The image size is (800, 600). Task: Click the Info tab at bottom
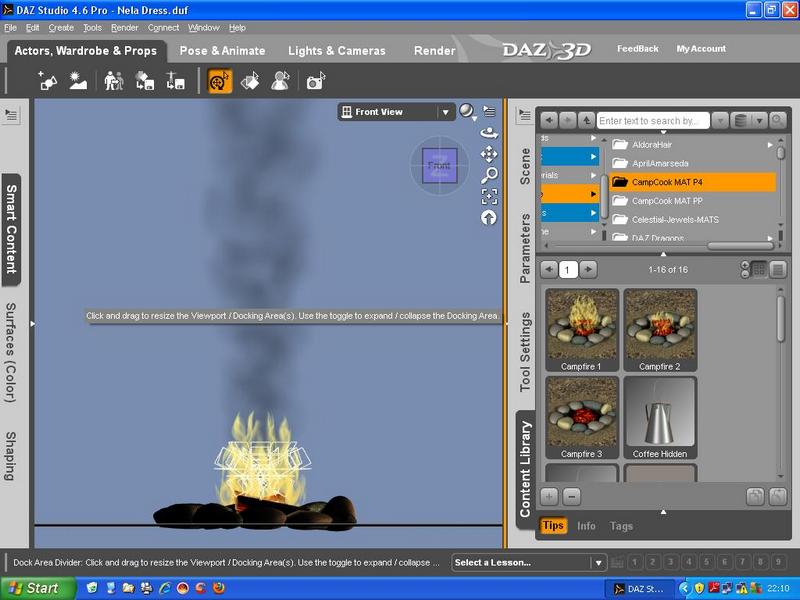[586, 526]
